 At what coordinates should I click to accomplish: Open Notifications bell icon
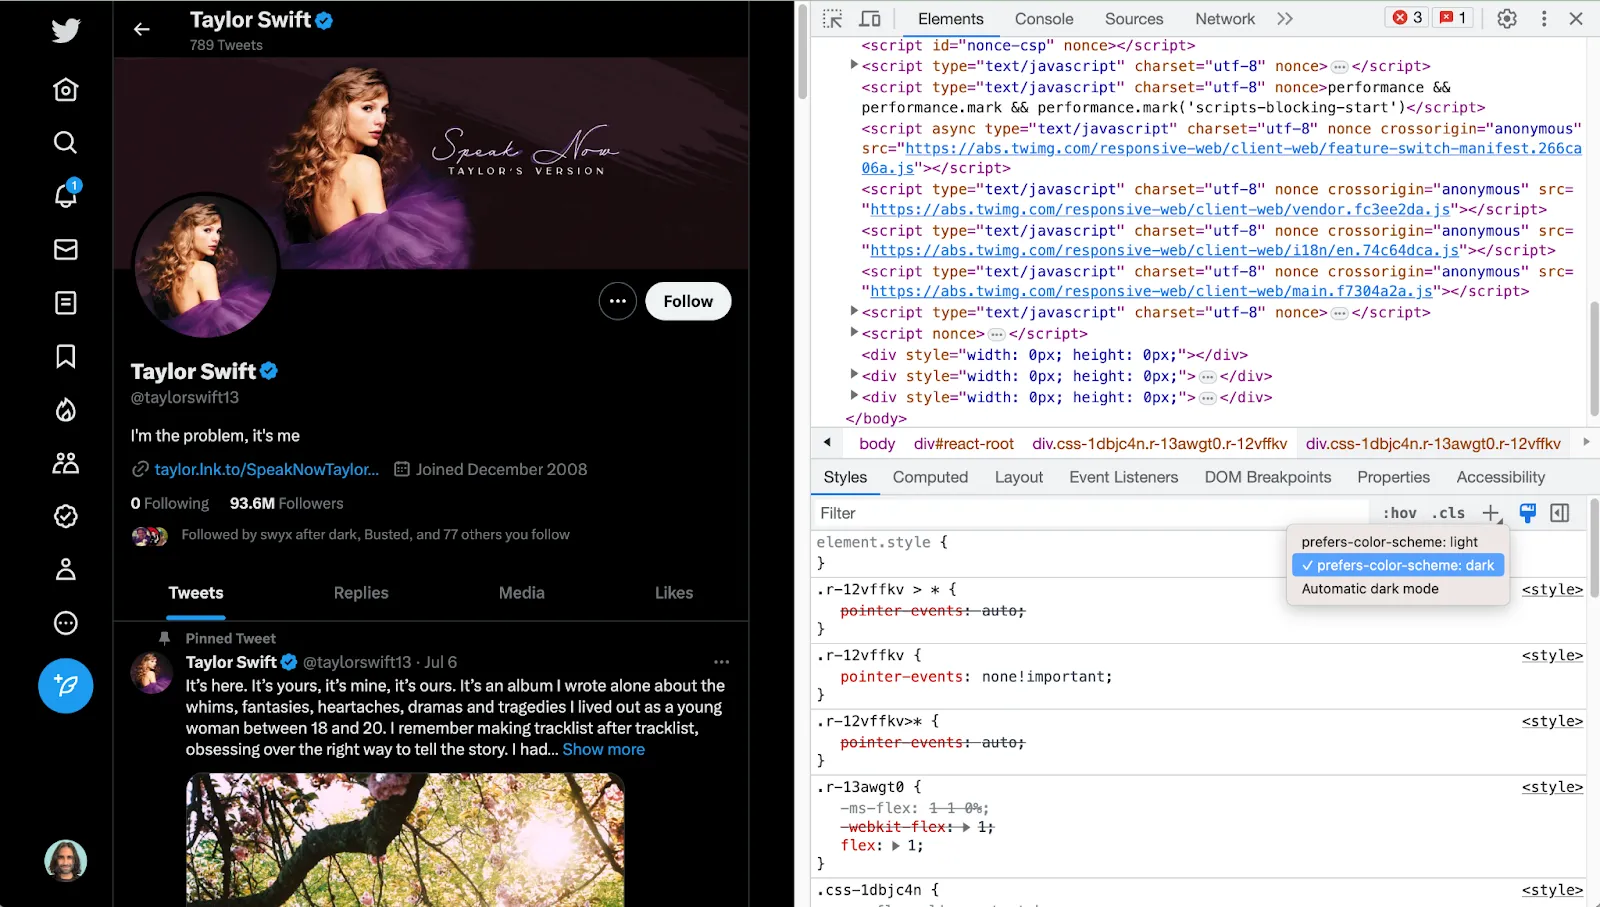(66, 195)
